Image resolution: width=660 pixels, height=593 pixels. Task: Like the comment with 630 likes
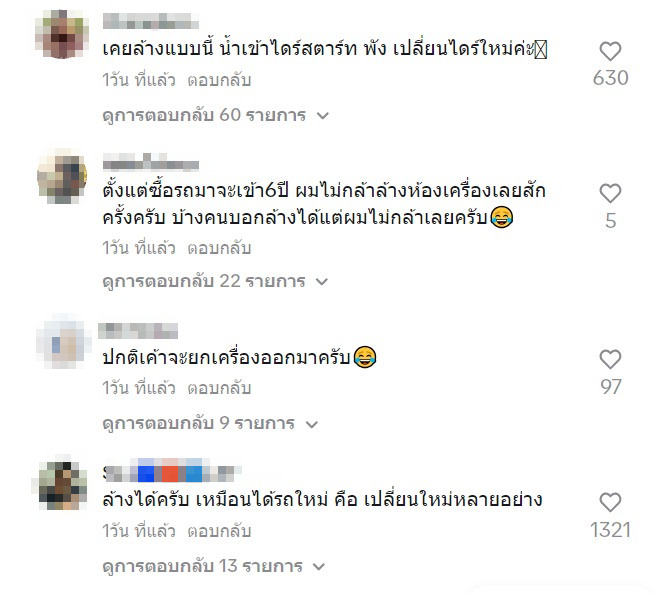pos(610,52)
